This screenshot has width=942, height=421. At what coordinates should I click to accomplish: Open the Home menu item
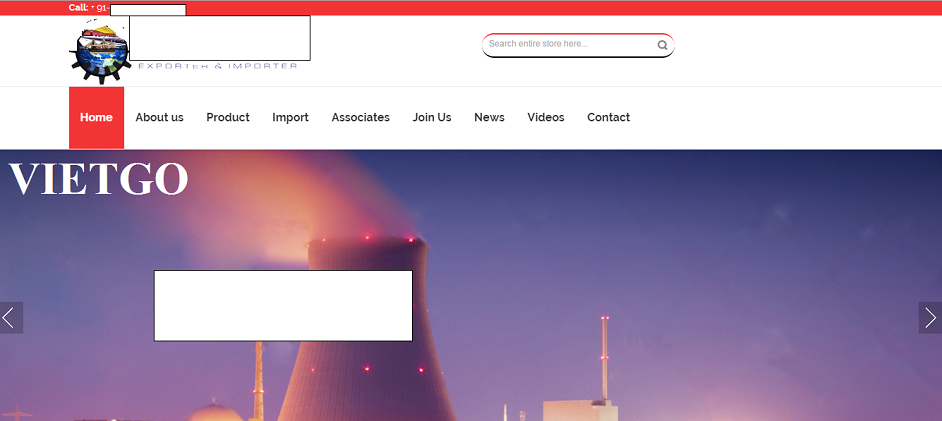[96, 118]
